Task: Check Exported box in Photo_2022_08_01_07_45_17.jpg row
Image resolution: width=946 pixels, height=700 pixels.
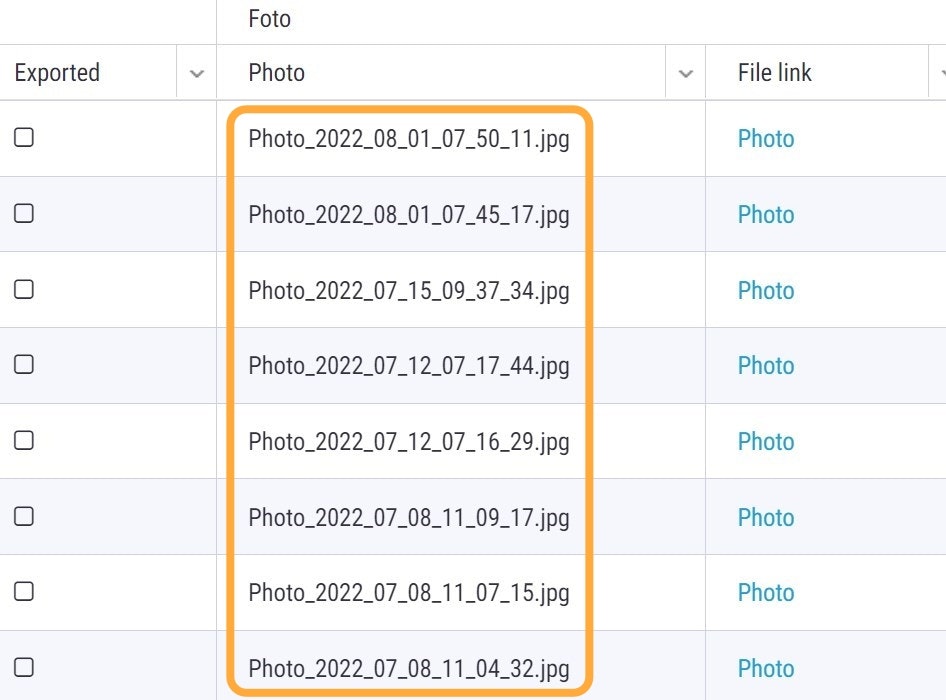Action: pyautogui.click(x=24, y=213)
